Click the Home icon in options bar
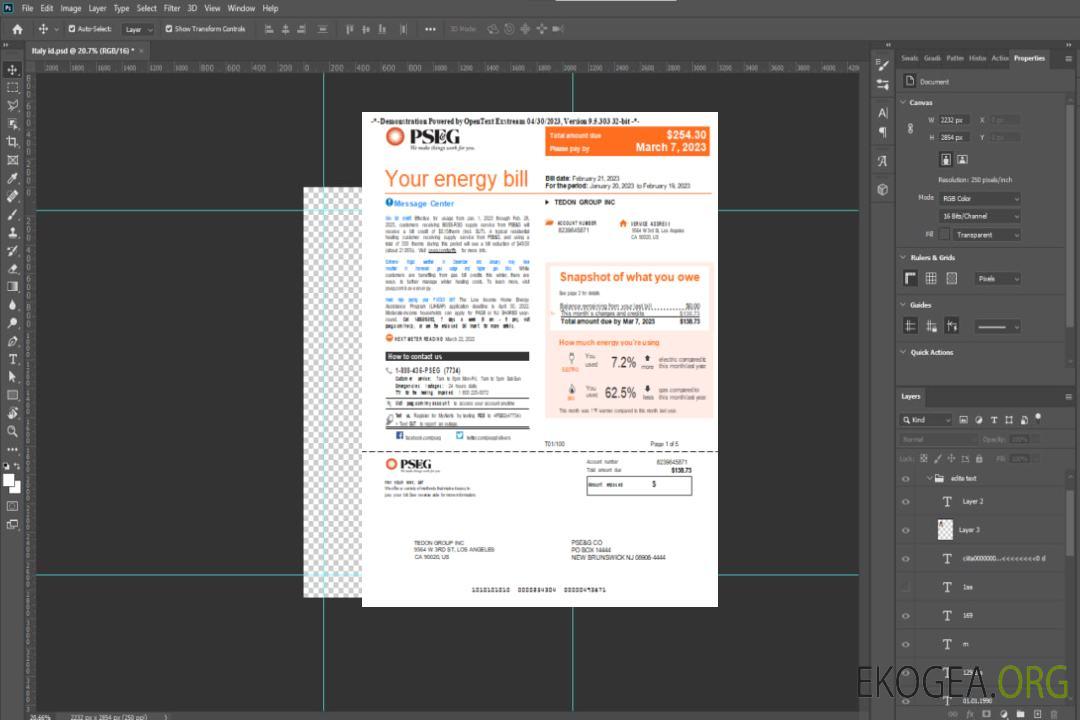The image size is (1080, 720). (16, 29)
